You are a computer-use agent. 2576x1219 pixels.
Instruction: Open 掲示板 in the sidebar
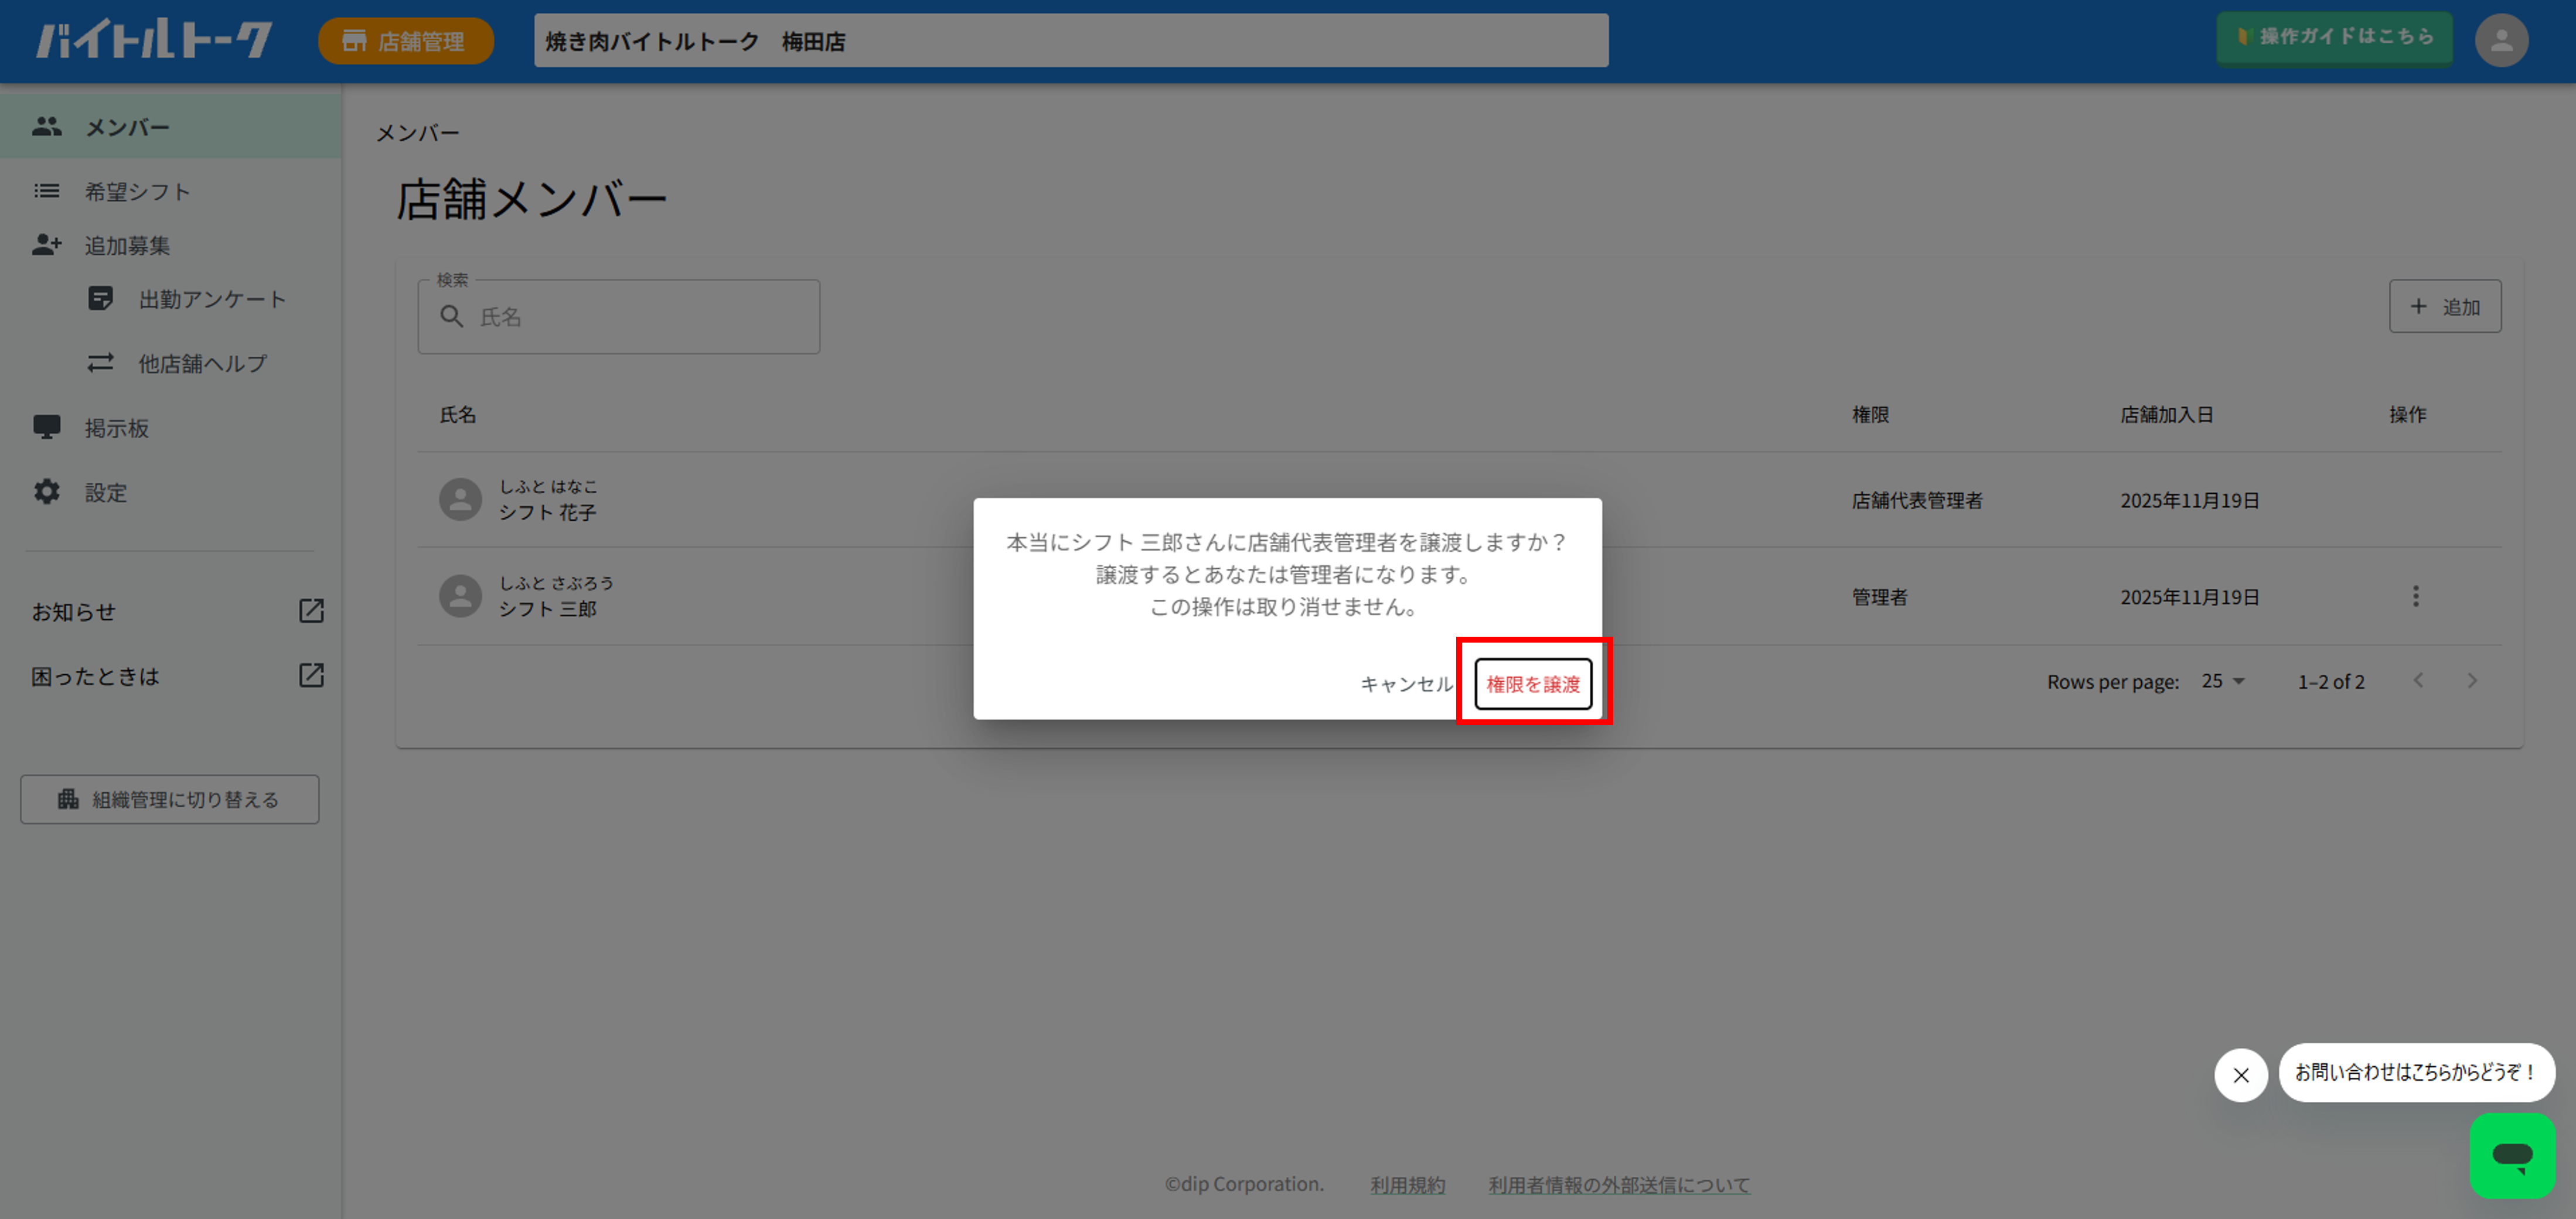pyautogui.click(x=117, y=428)
